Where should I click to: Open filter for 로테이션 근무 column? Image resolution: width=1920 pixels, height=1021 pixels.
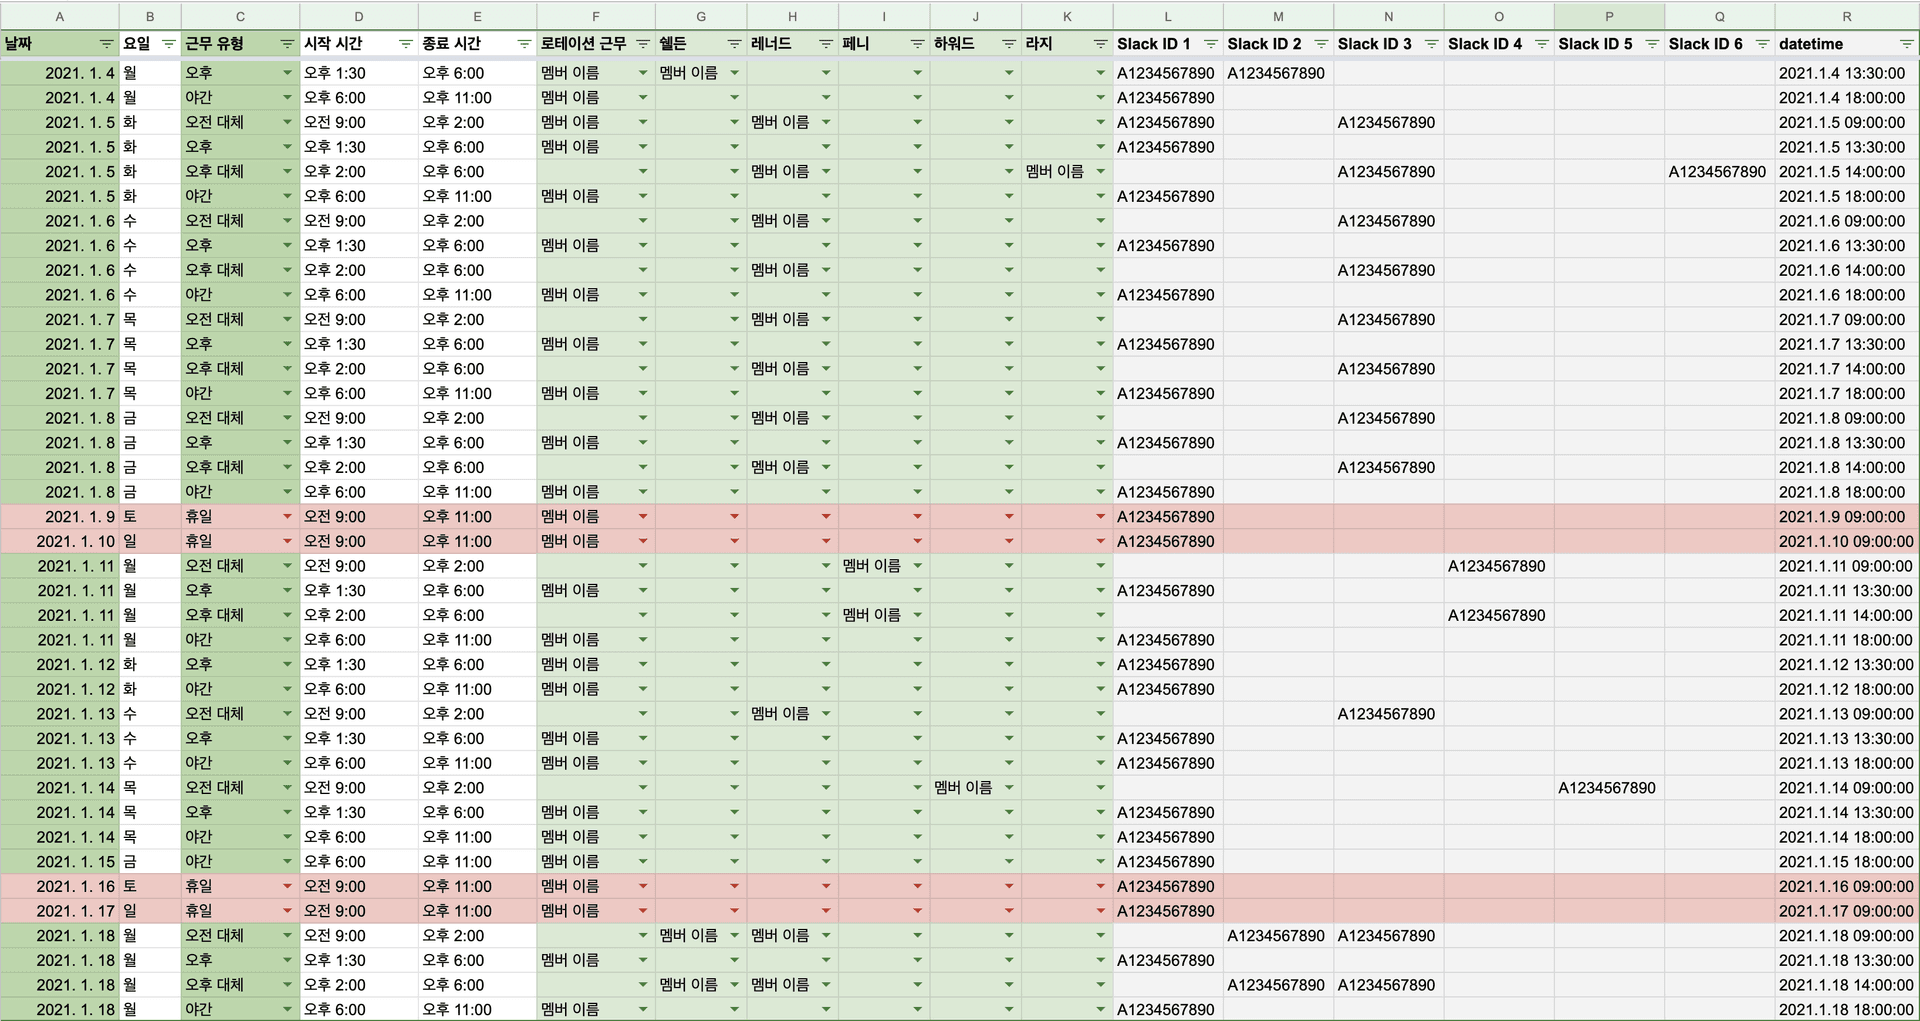tap(643, 44)
